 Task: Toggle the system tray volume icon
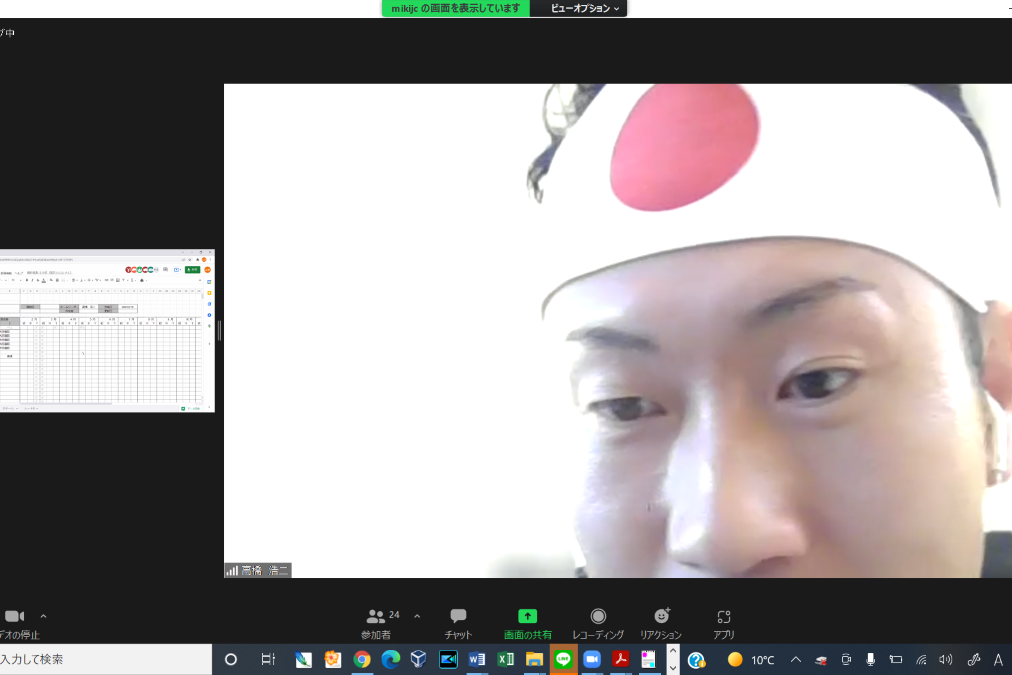[946, 659]
